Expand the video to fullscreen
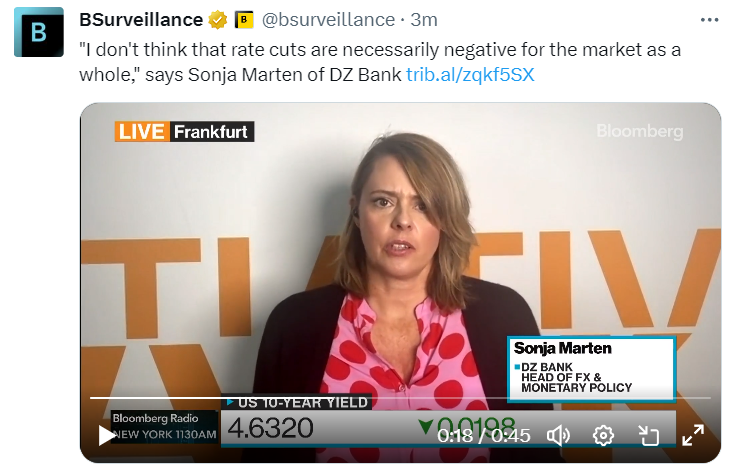The height and width of the screenshot is (470, 734). [x=693, y=435]
